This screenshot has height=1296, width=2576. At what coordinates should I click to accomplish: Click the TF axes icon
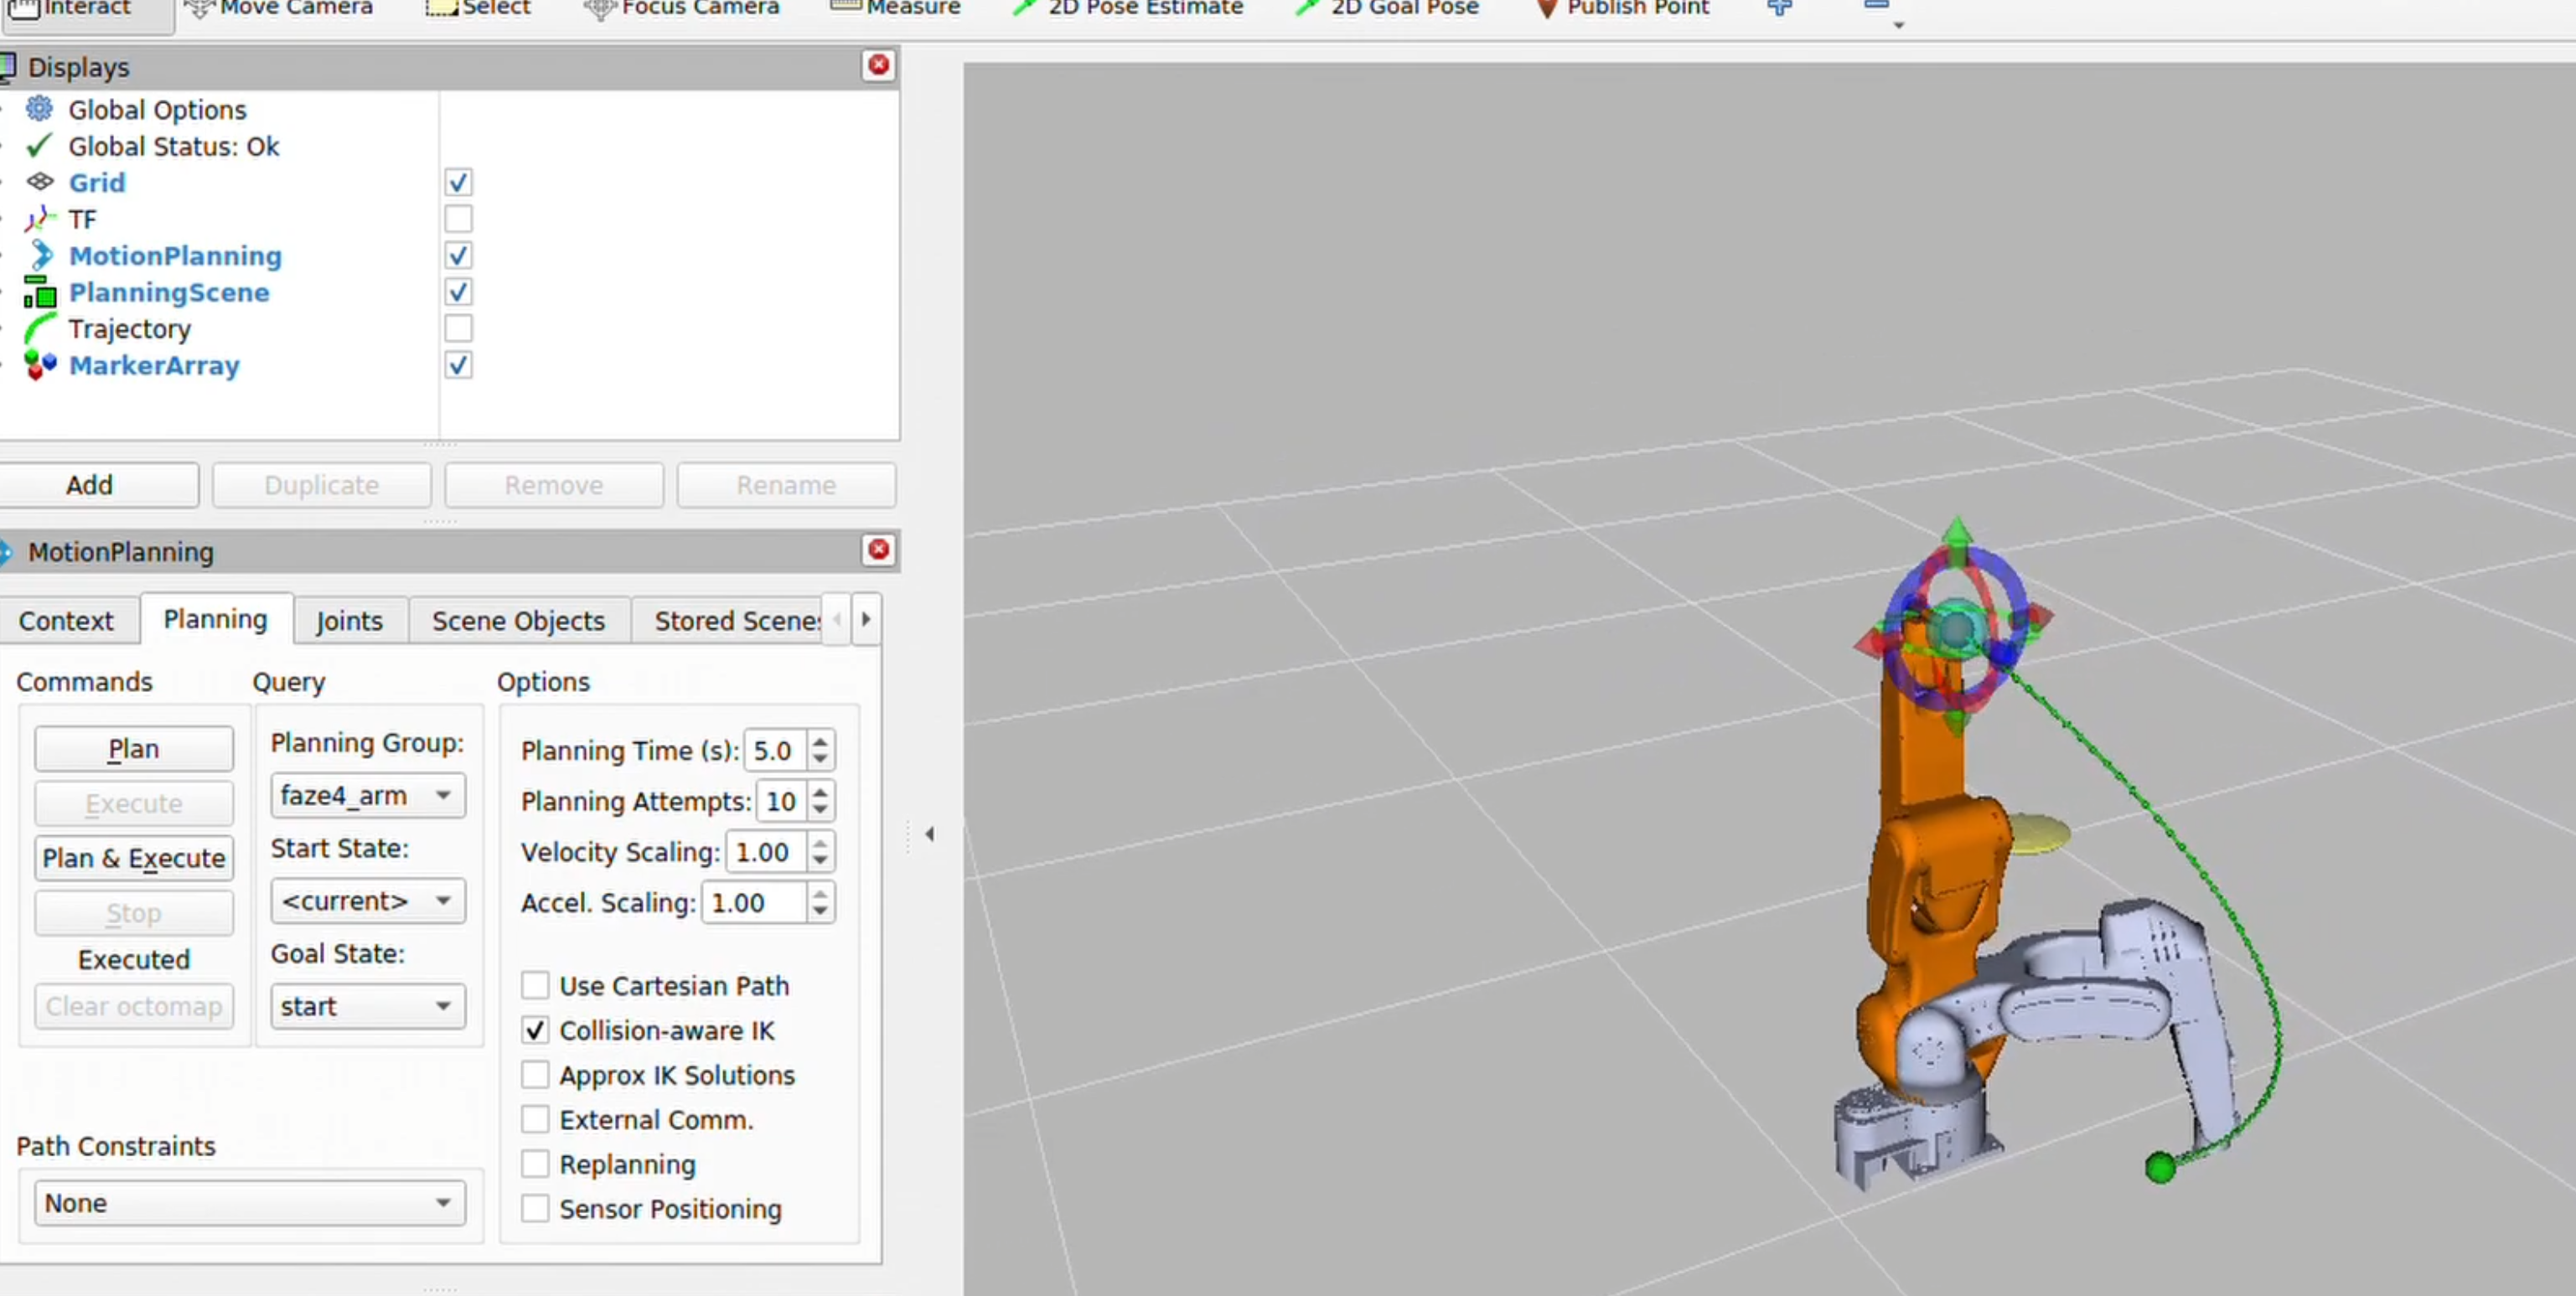tap(39, 219)
